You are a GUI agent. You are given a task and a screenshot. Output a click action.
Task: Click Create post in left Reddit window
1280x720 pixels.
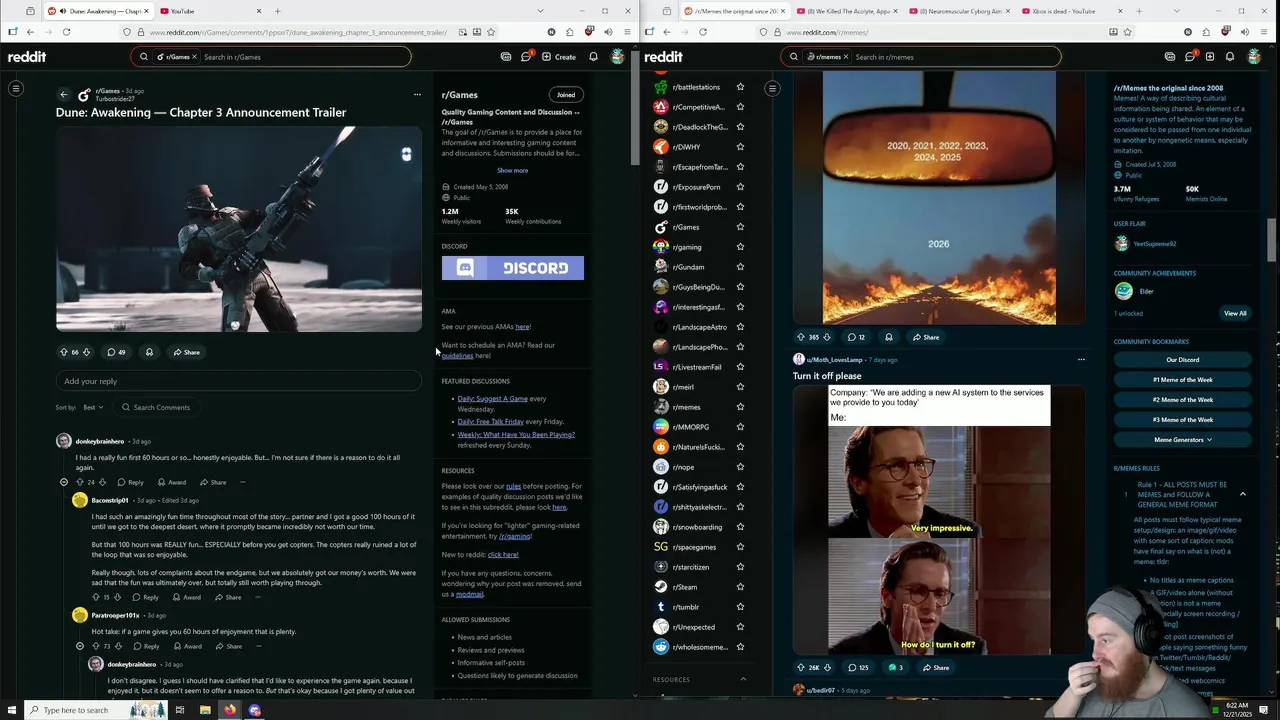point(559,57)
